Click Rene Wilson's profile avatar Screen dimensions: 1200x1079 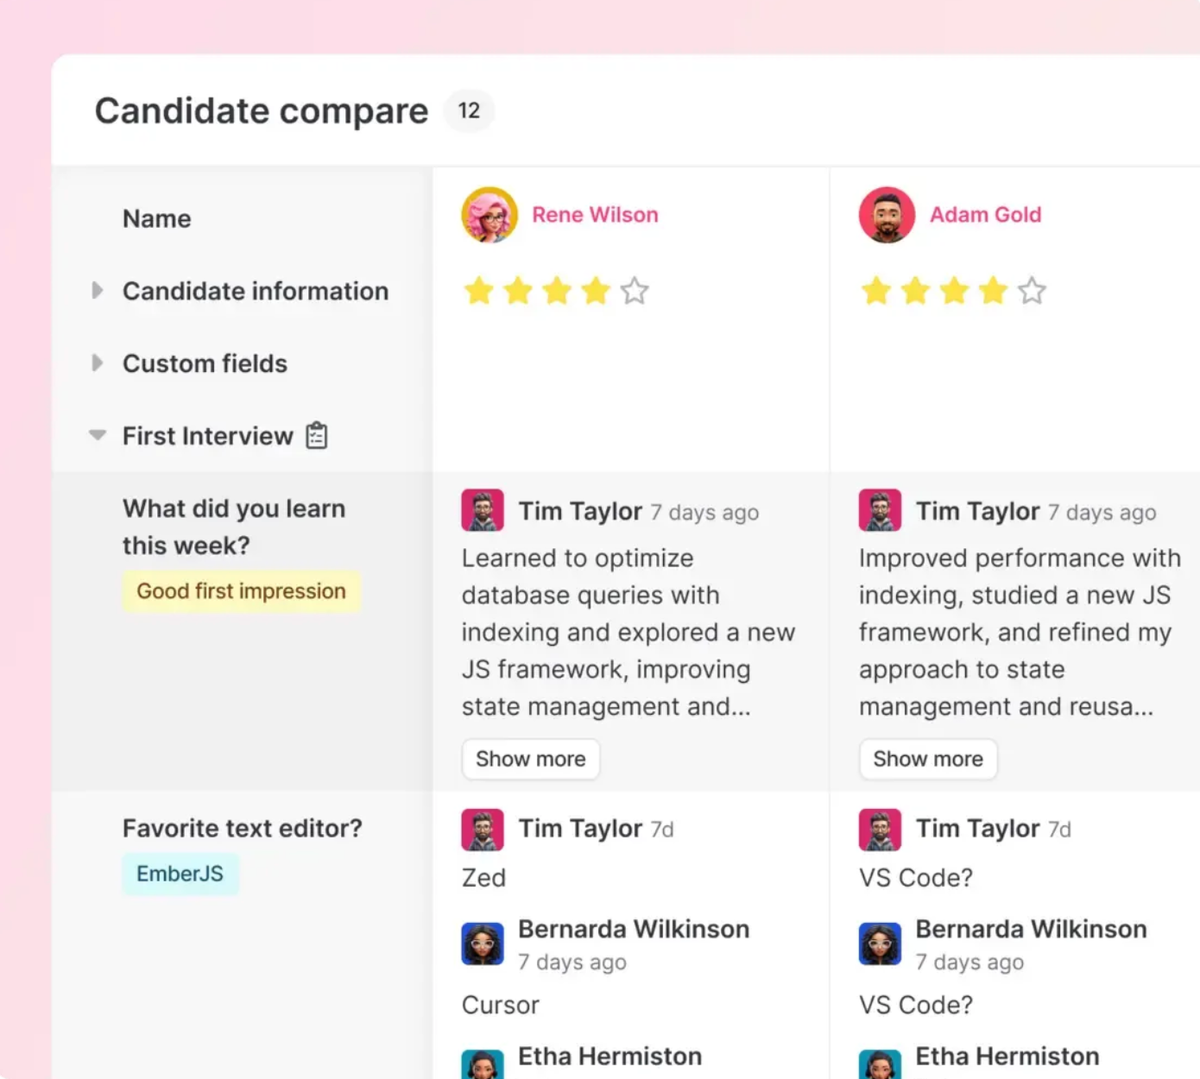click(x=489, y=215)
